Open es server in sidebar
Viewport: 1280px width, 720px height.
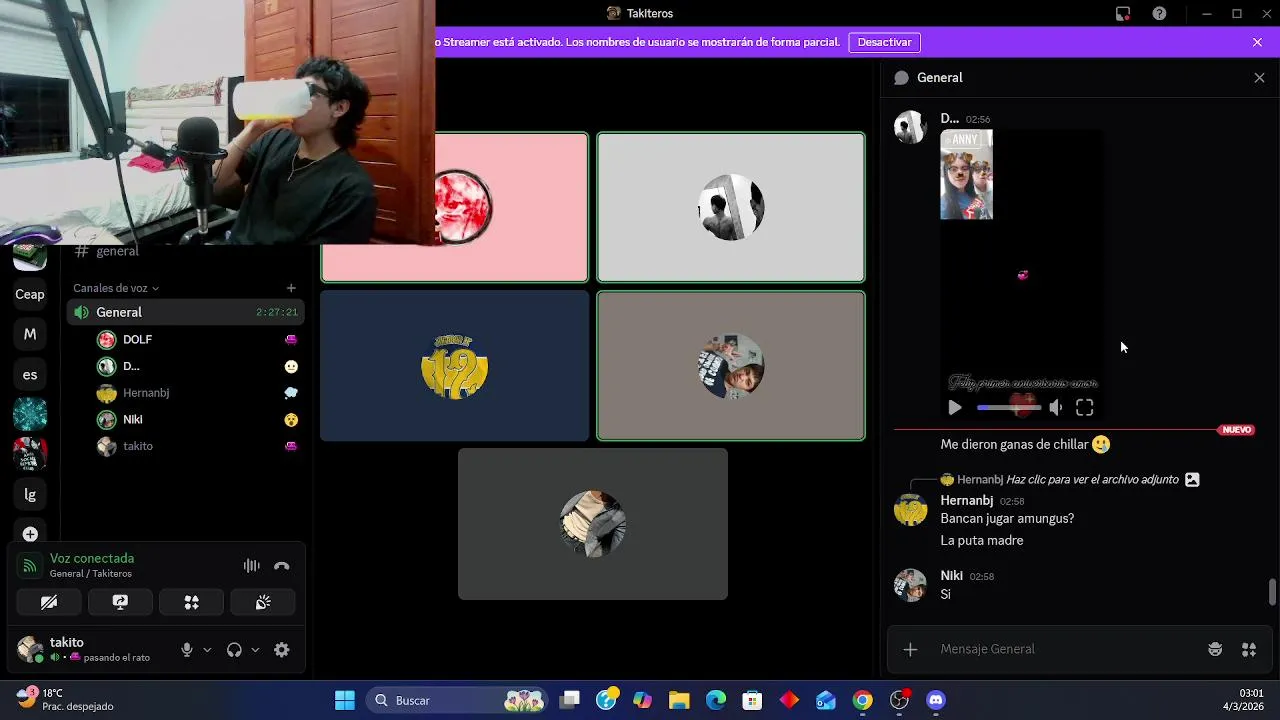pos(30,375)
